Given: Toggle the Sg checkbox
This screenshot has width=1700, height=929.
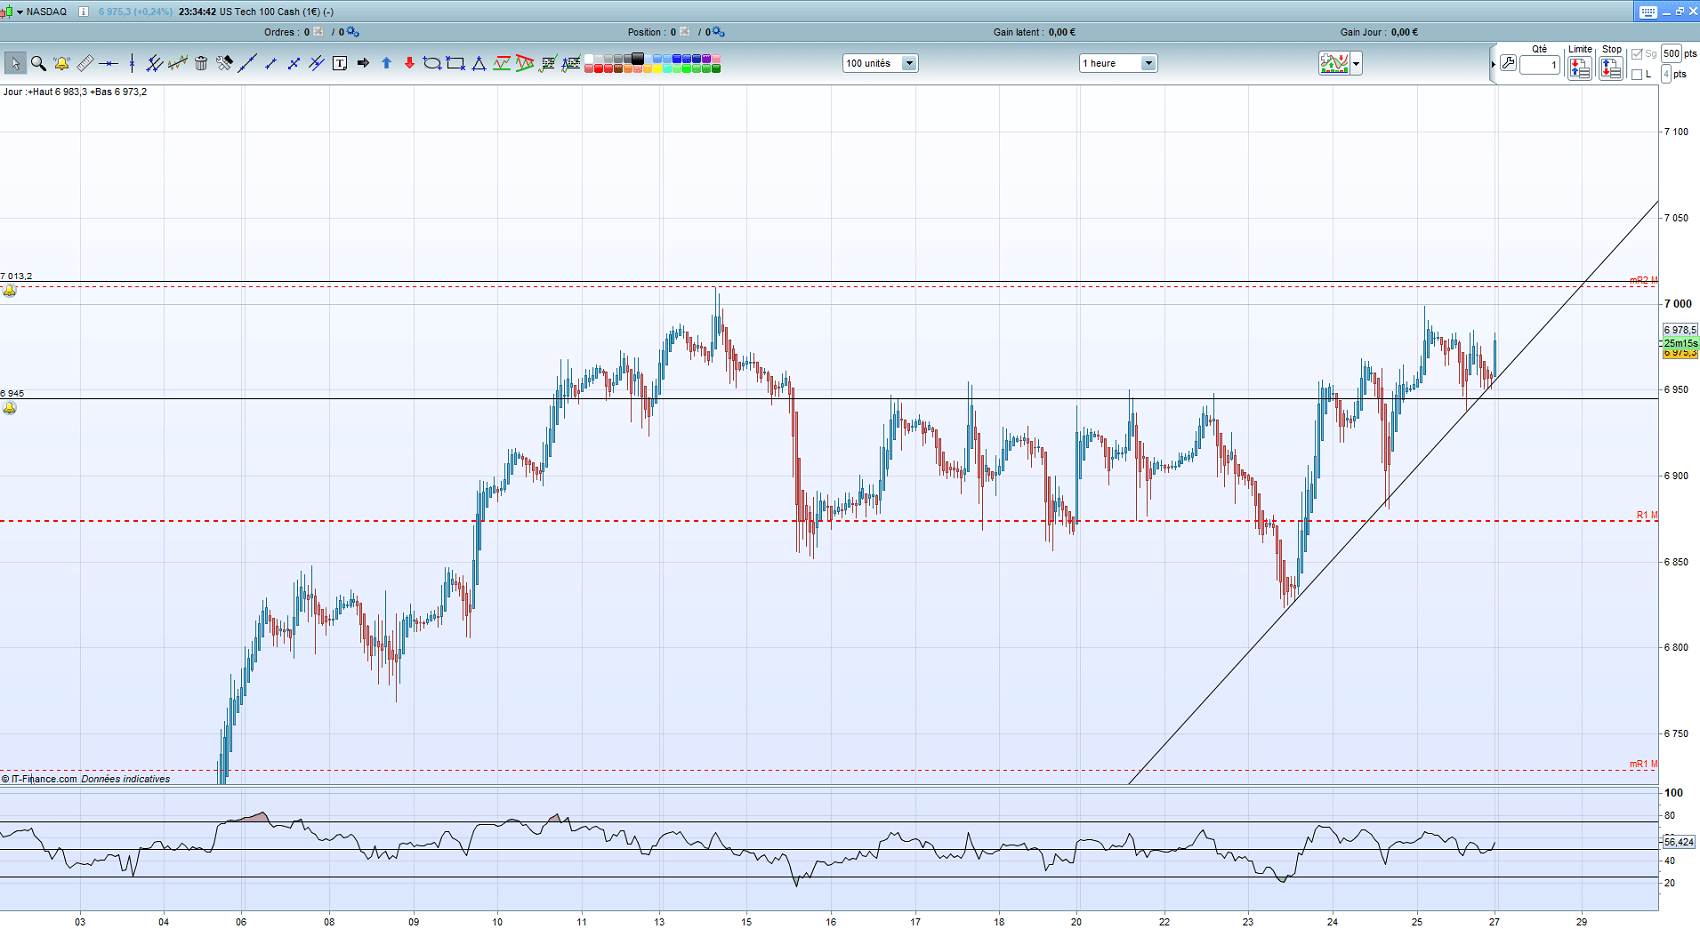Looking at the screenshot, I should tap(1637, 54).
